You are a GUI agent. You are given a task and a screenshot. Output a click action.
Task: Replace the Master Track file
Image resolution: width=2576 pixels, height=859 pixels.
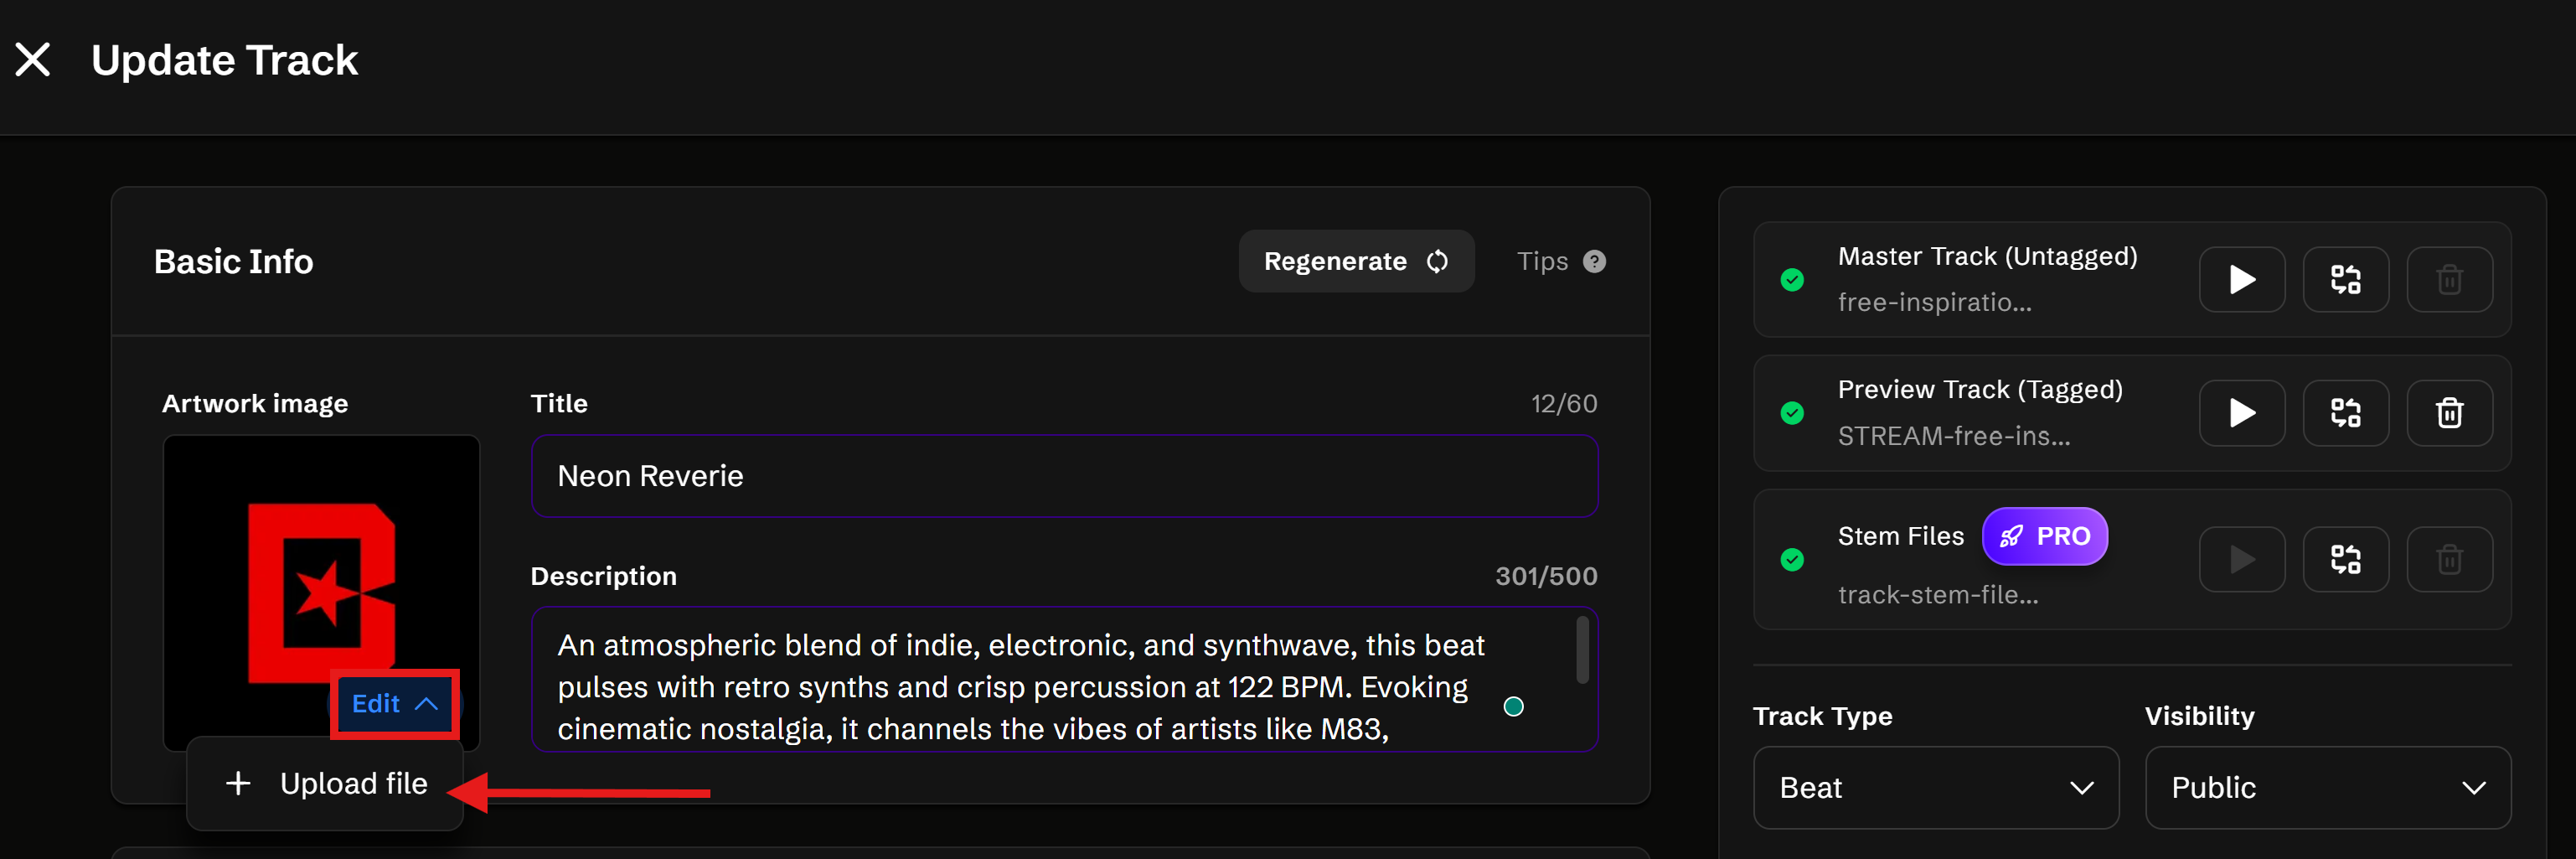tap(2345, 280)
